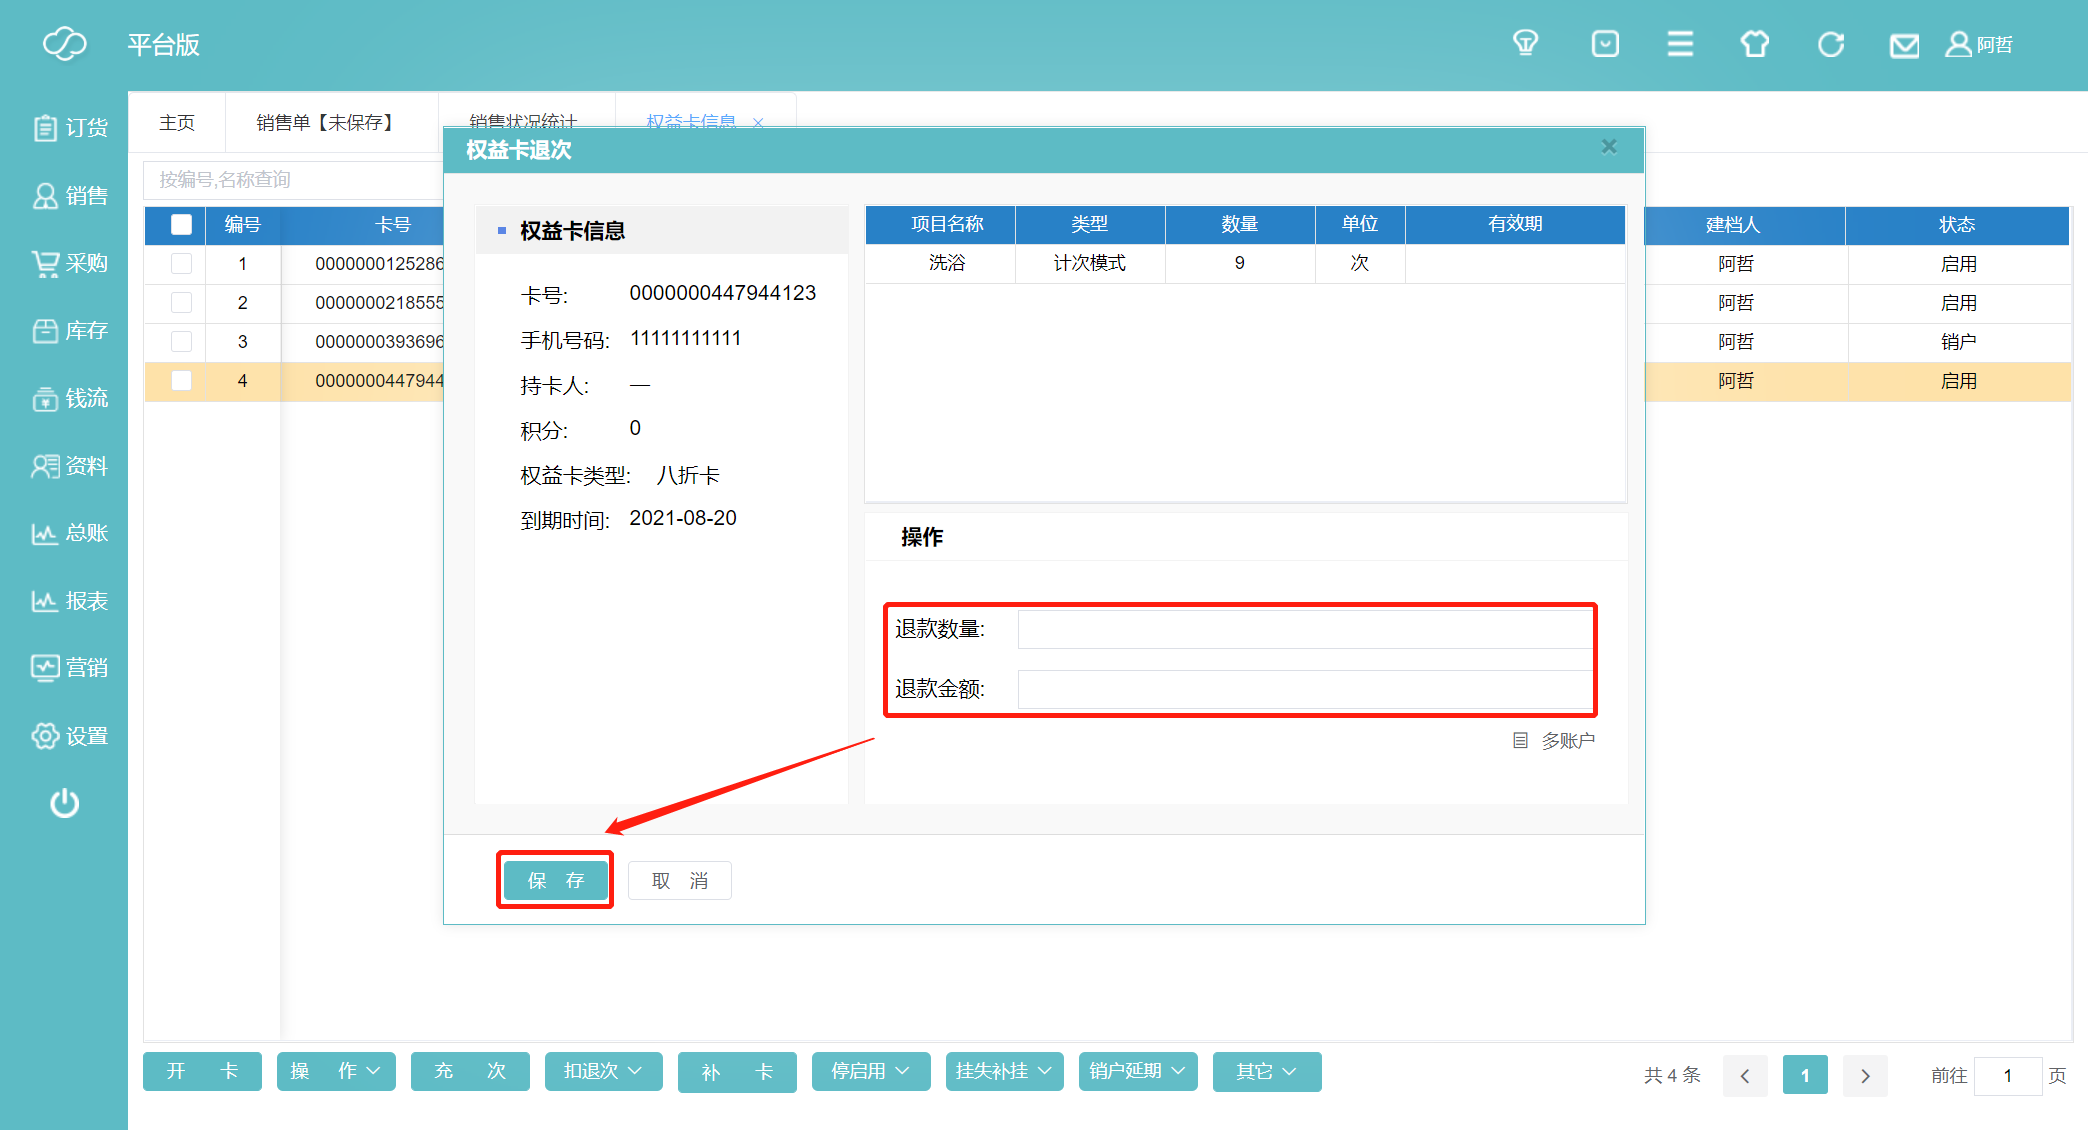Click the refresh icon in top bar
The image size is (2088, 1130).
point(1830,44)
